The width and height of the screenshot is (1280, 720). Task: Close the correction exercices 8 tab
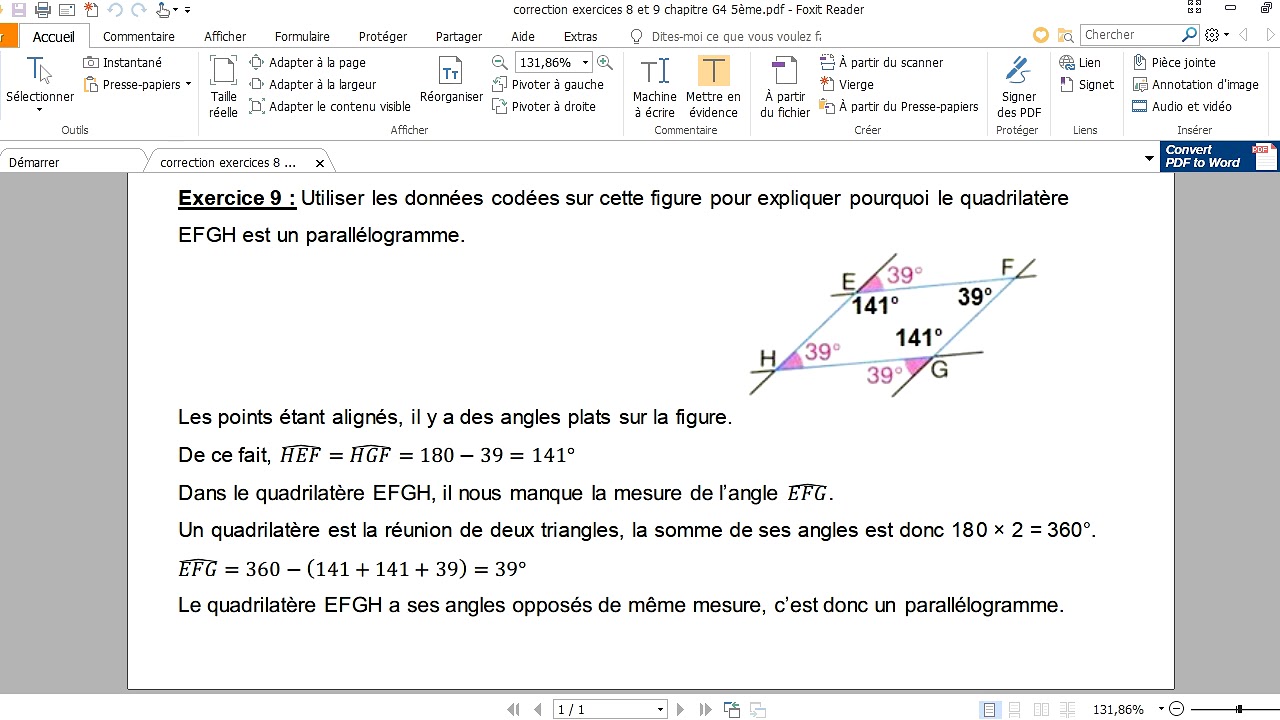pos(320,163)
